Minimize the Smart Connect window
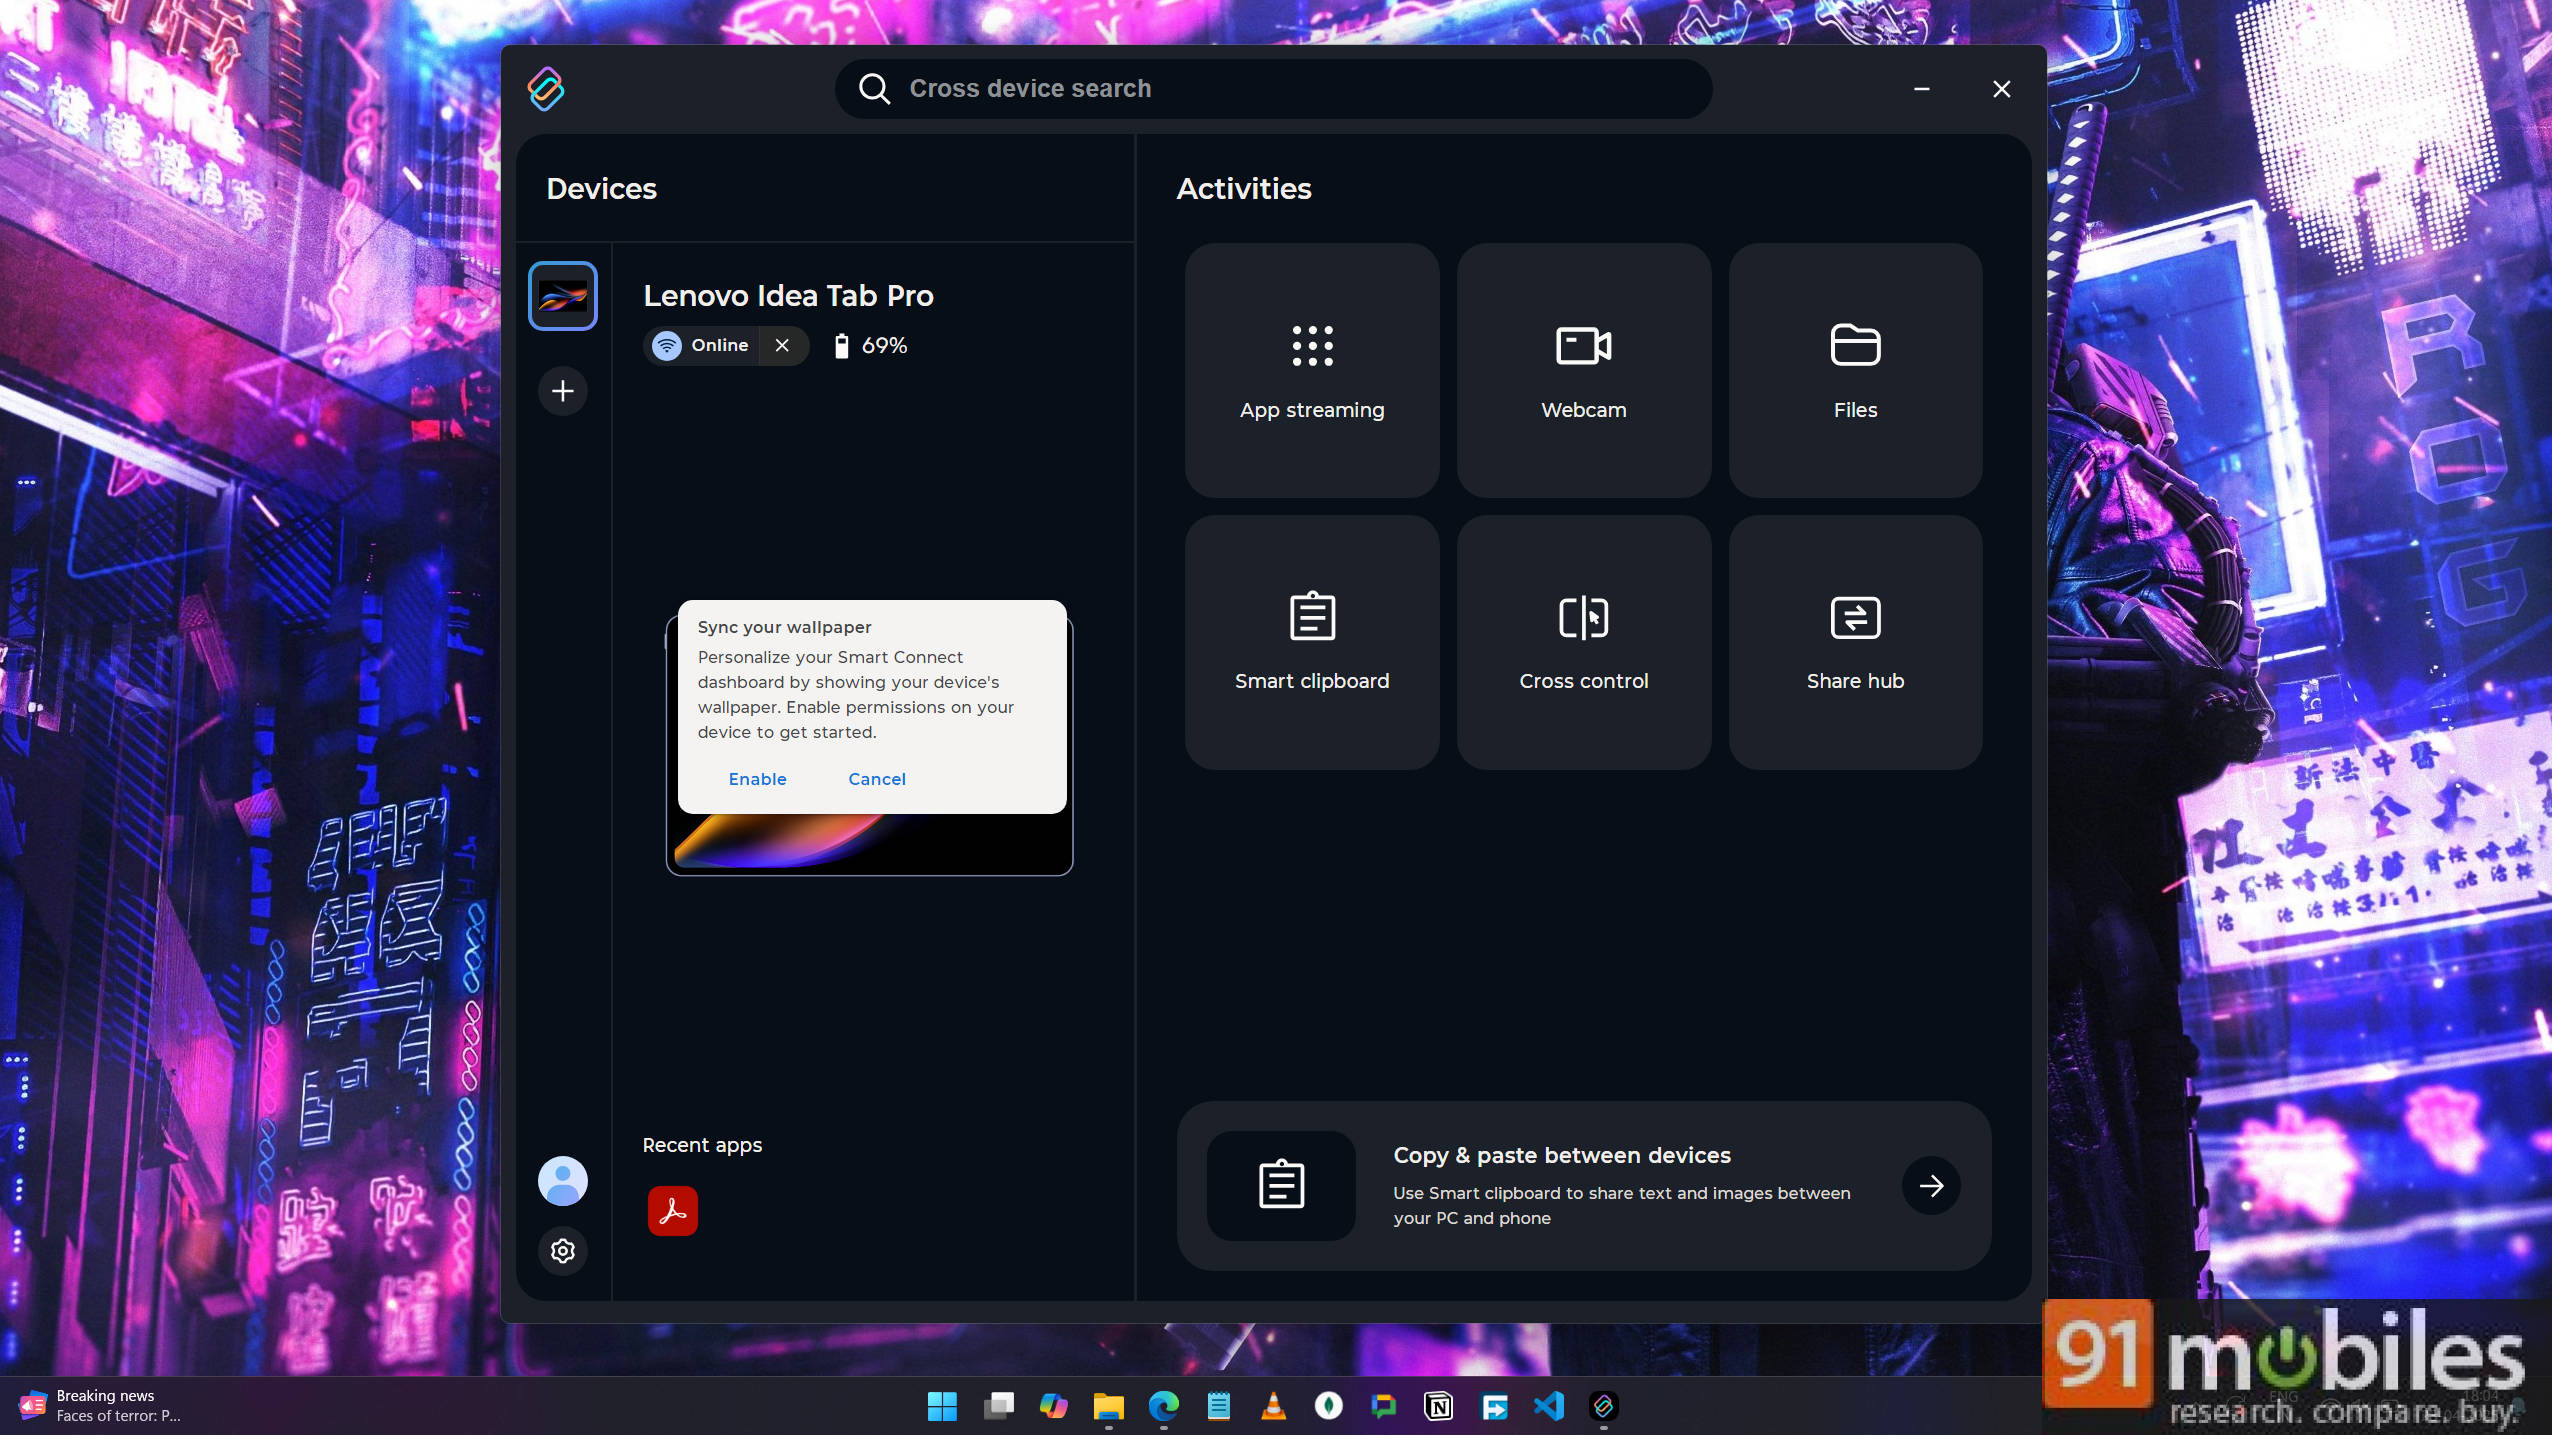This screenshot has width=2552, height=1435. click(1921, 89)
